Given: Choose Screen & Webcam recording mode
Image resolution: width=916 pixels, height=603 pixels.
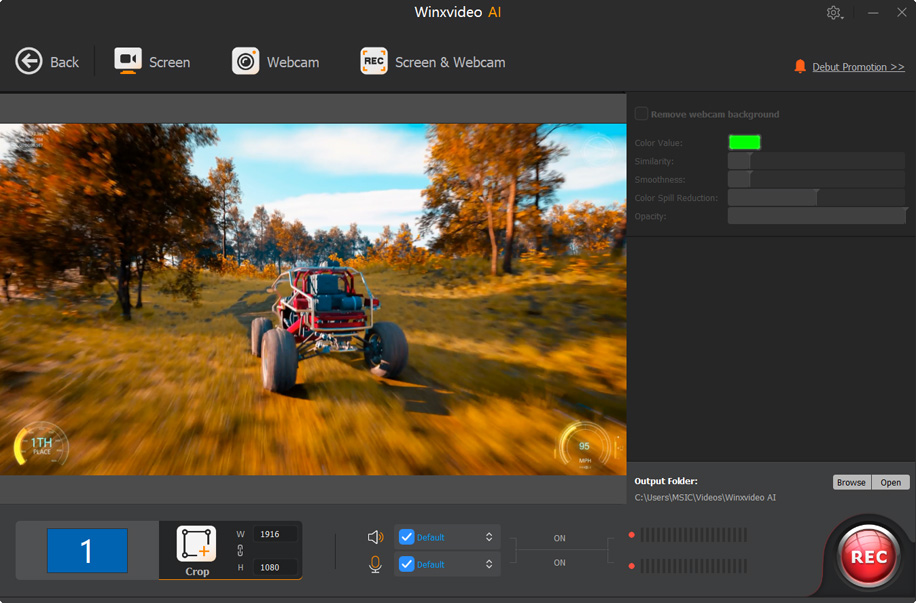Looking at the screenshot, I should 432,61.
